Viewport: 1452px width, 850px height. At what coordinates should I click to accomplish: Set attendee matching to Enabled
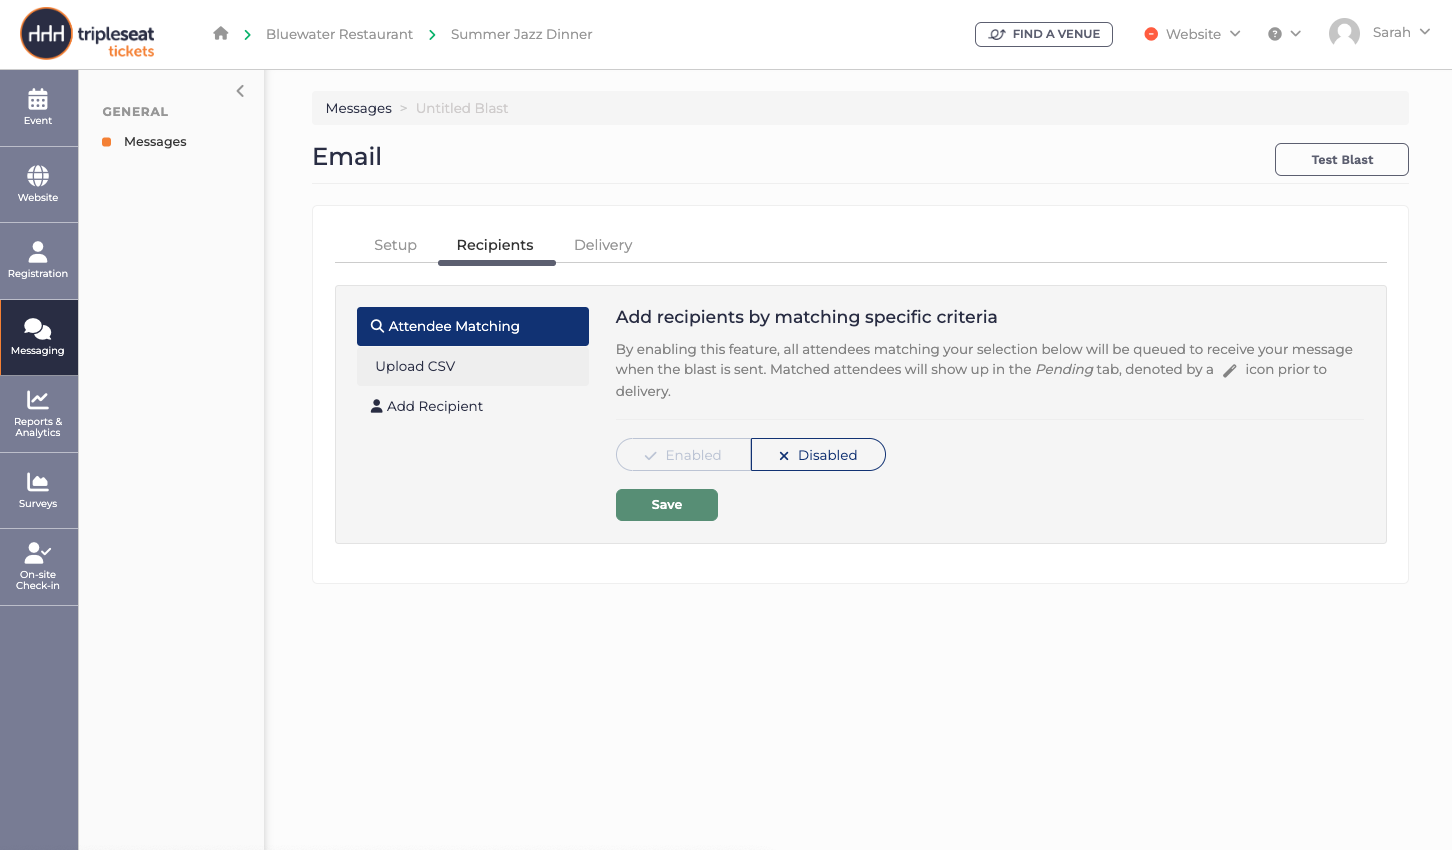click(x=683, y=455)
